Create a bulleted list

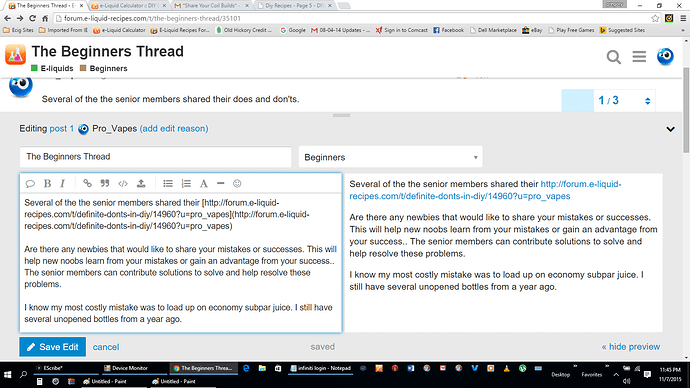pos(168,183)
